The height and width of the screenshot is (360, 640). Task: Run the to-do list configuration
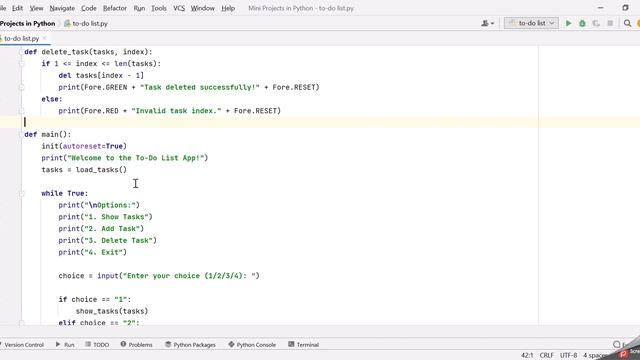click(568, 23)
